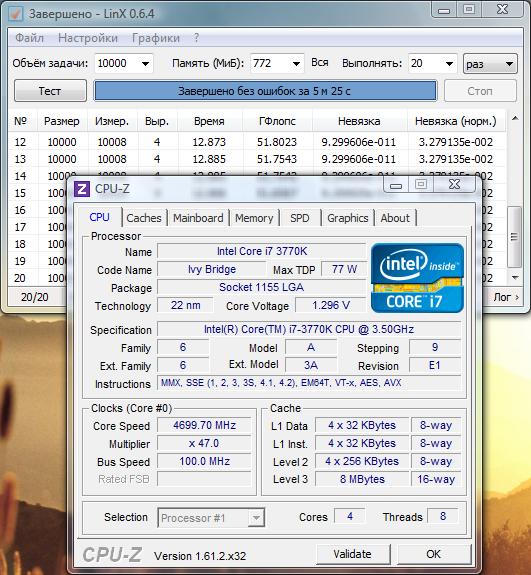Open the Memory tab
Viewport: 531px width, 575px height.
[254, 218]
